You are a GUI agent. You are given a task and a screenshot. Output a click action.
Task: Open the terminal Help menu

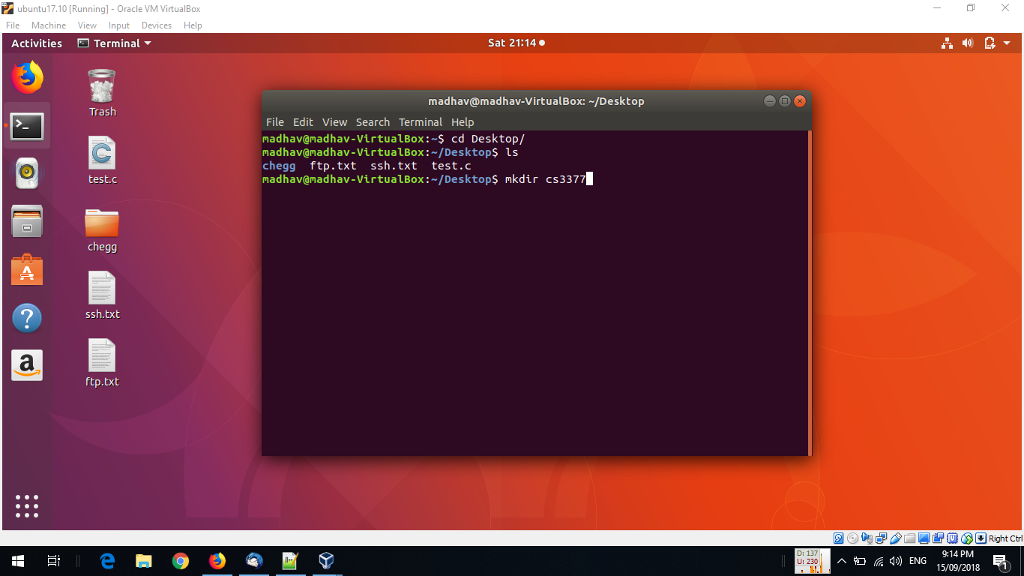click(x=462, y=122)
